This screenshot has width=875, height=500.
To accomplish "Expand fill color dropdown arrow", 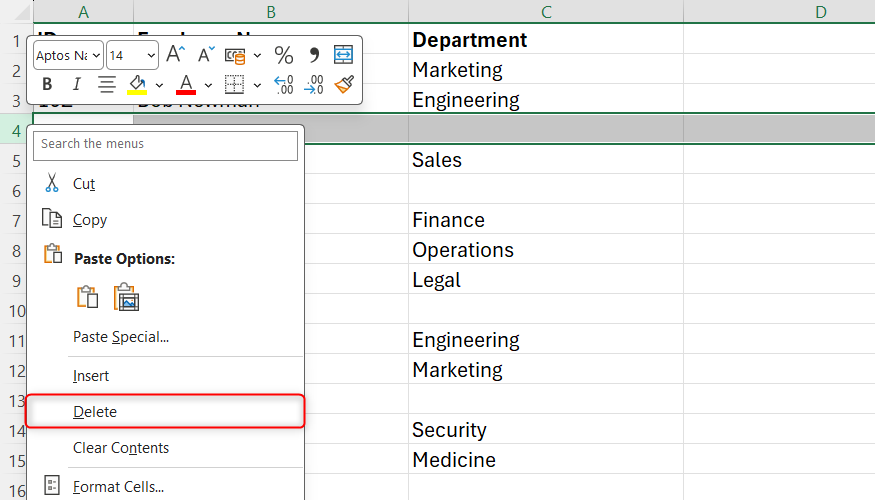I will 159,85.
